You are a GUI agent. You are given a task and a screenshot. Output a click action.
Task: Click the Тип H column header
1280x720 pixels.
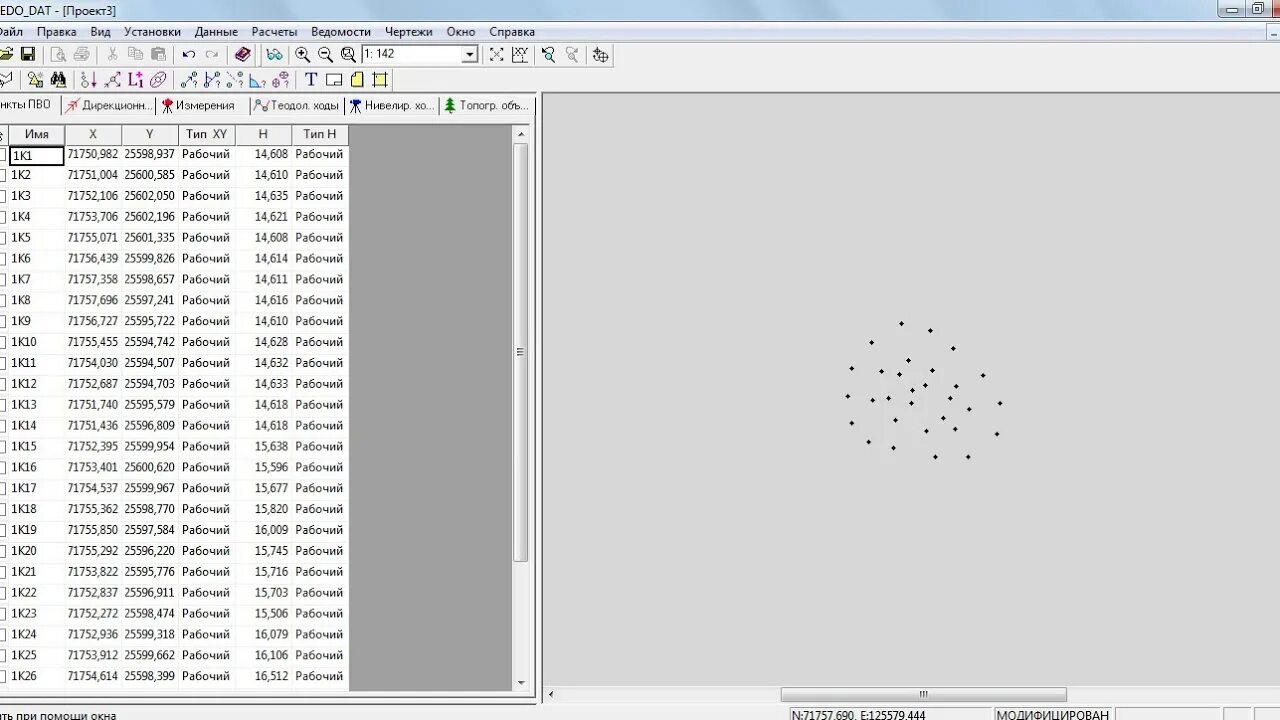pos(320,134)
